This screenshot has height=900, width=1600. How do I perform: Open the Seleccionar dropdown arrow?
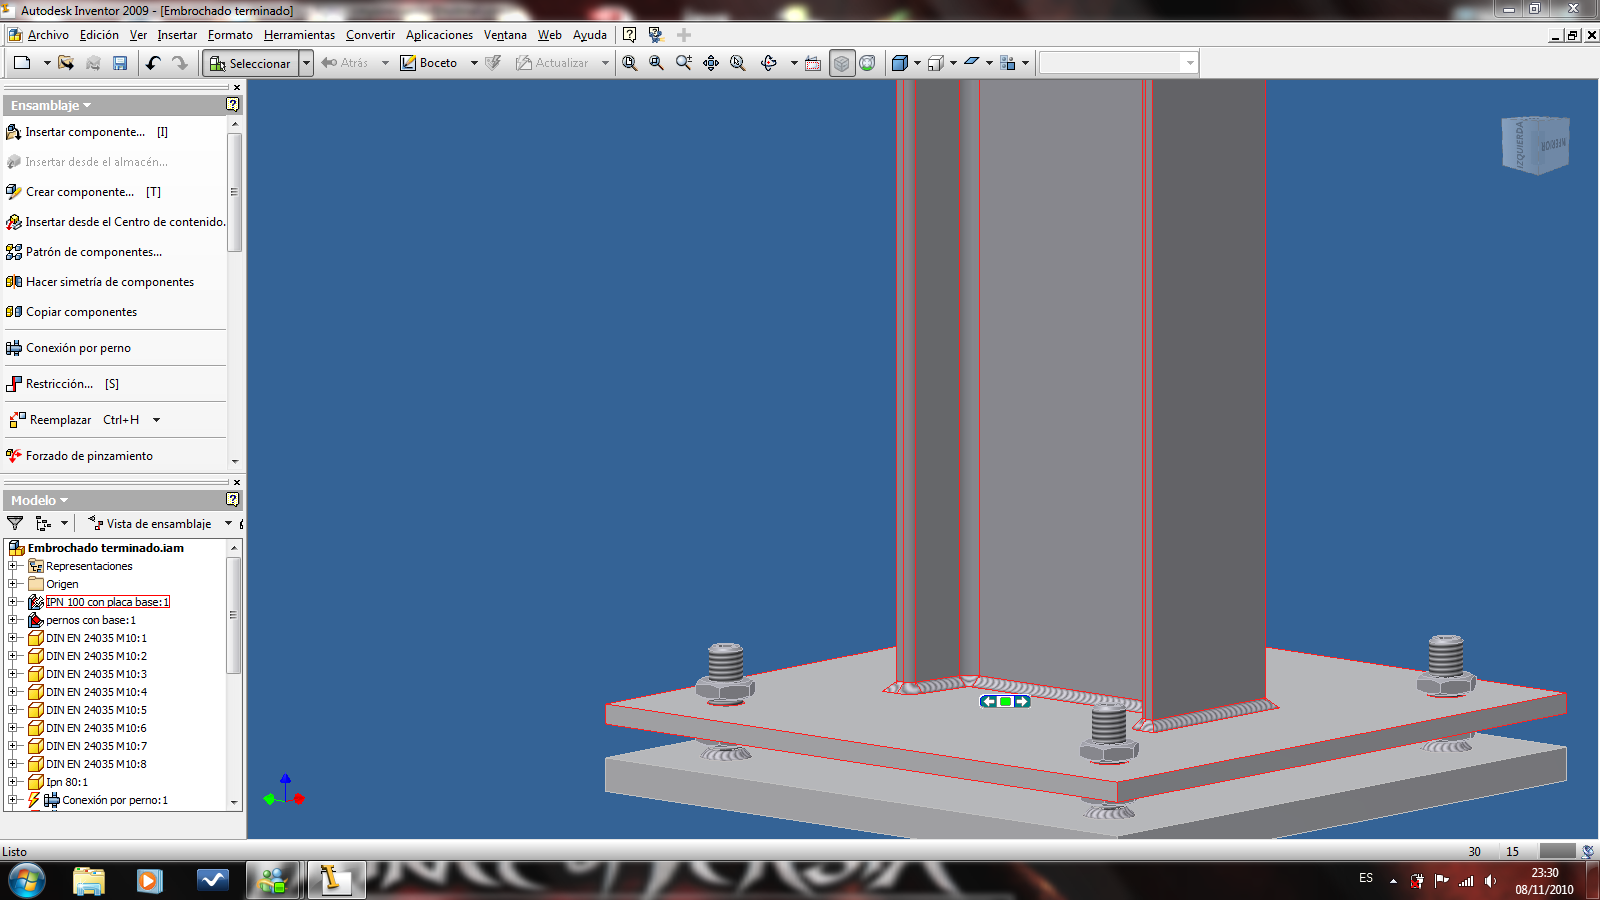pos(306,63)
